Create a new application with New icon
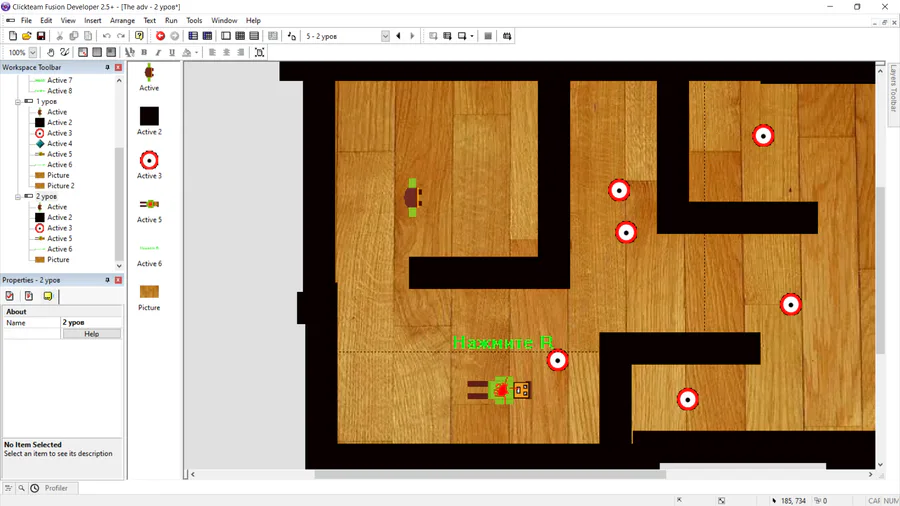This screenshot has width=900, height=506. 13,36
